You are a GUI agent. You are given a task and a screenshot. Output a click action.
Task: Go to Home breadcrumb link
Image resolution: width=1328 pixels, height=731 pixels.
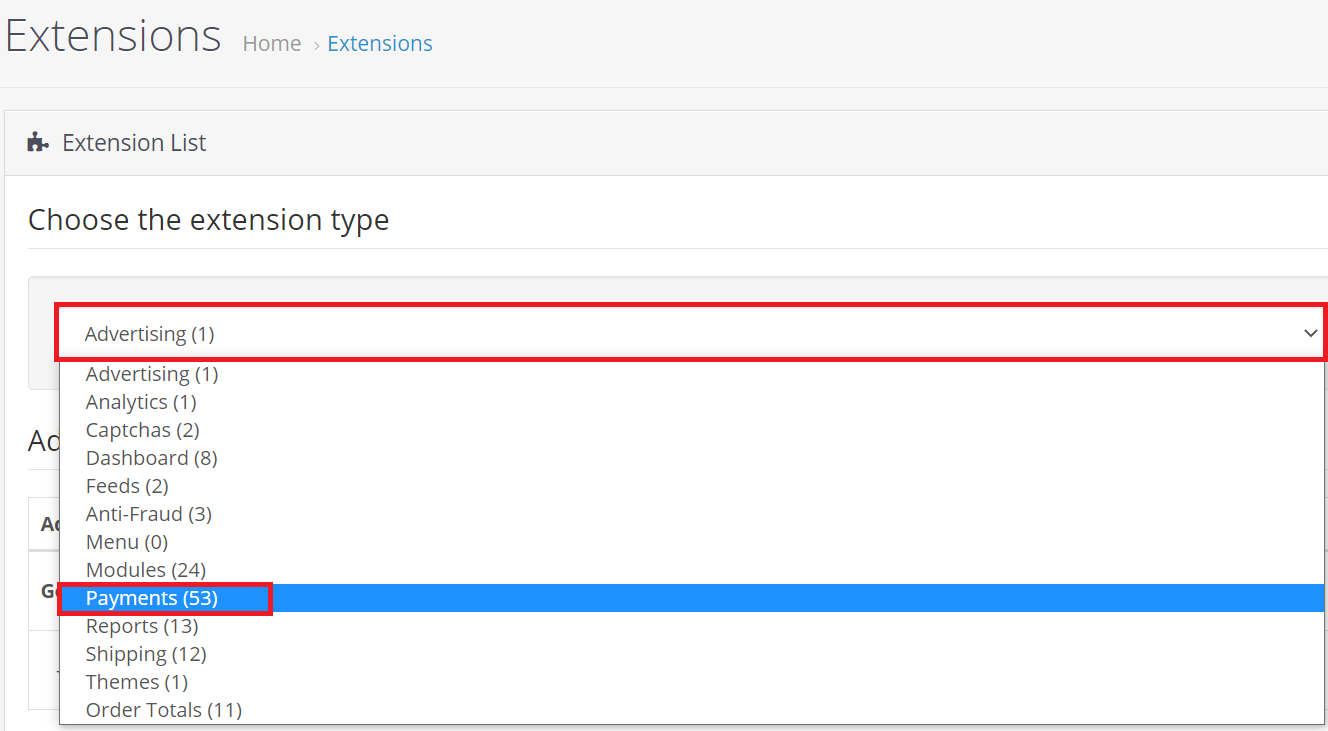click(272, 44)
